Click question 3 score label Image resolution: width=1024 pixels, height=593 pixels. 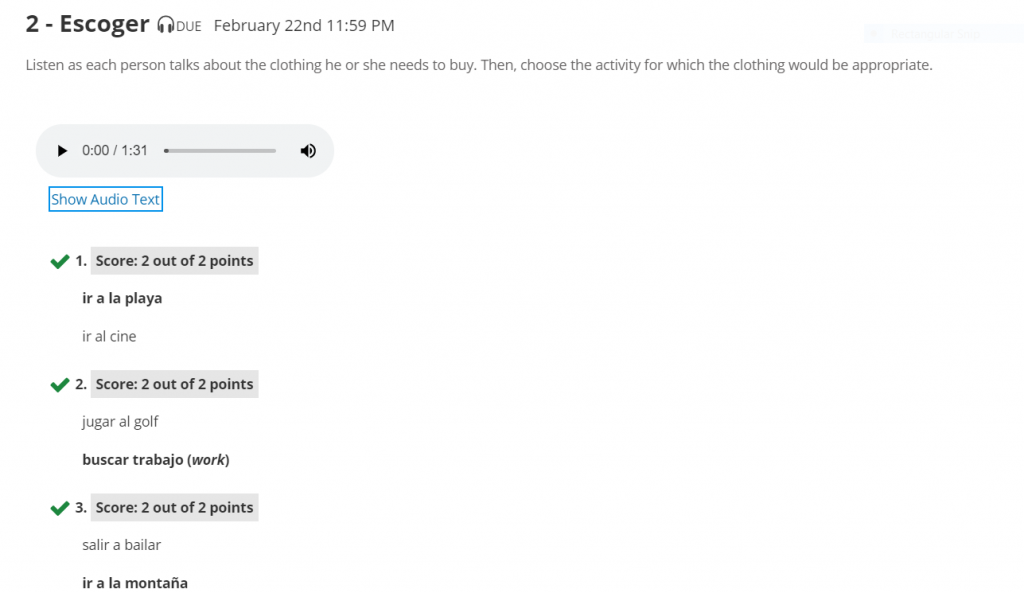tap(174, 507)
